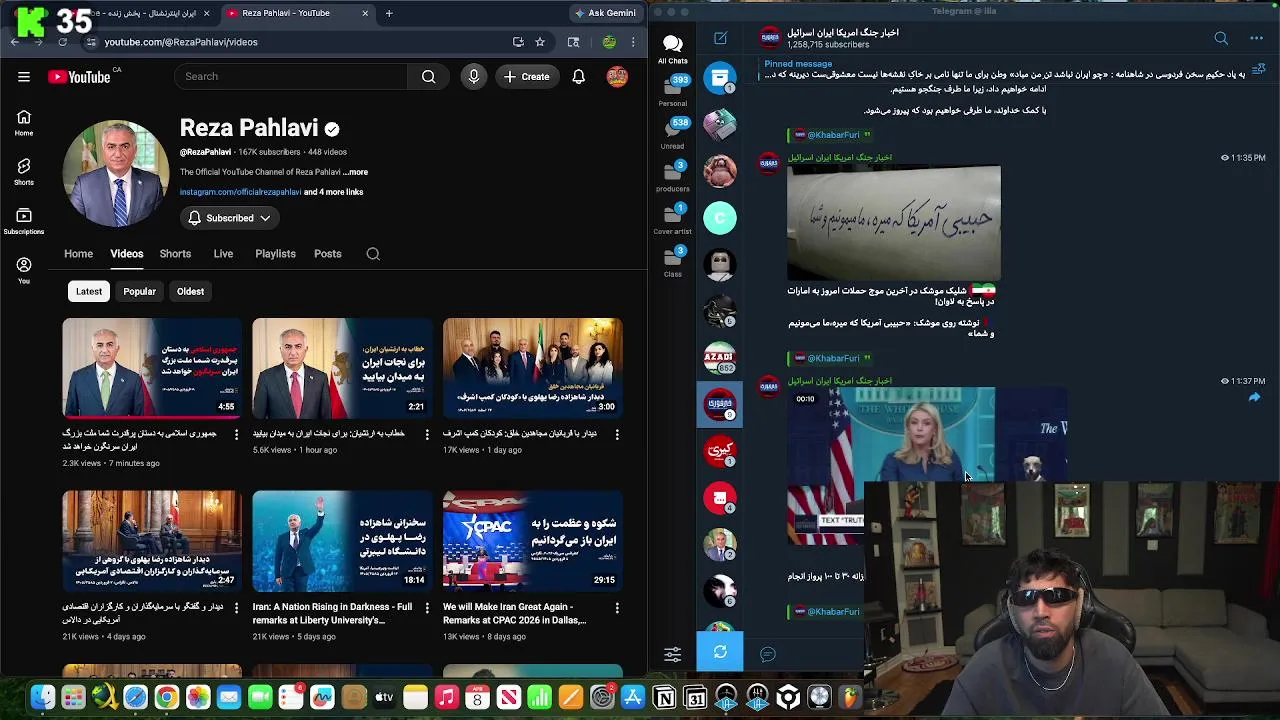Switch to the channel Live tab
This screenshot has height=720, width=1280.
pyautogui.click(x=223, y=254)
